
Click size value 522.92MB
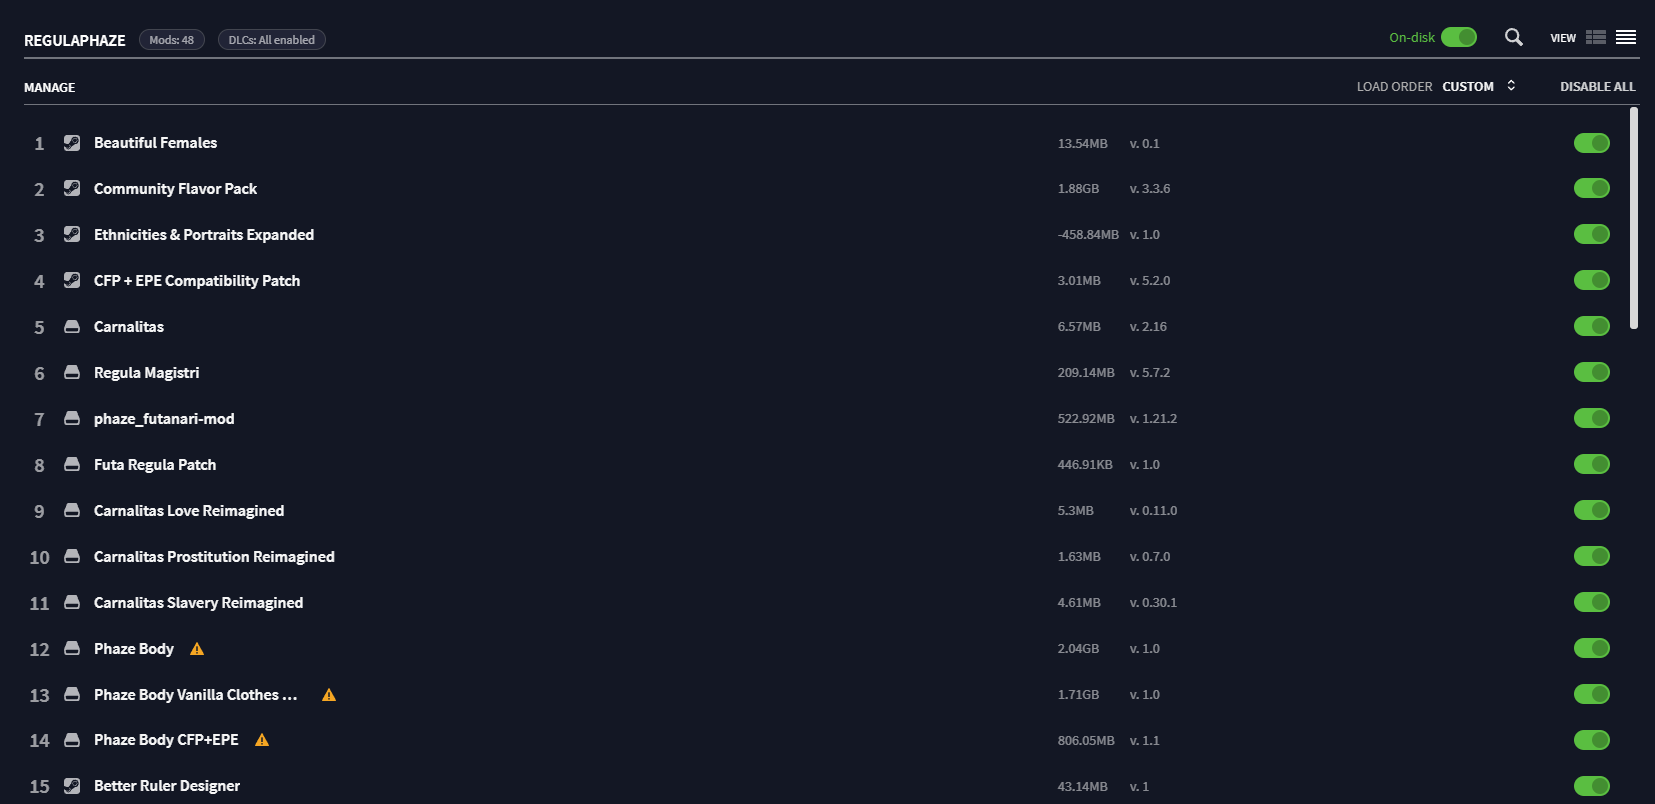coord(1086,419)
